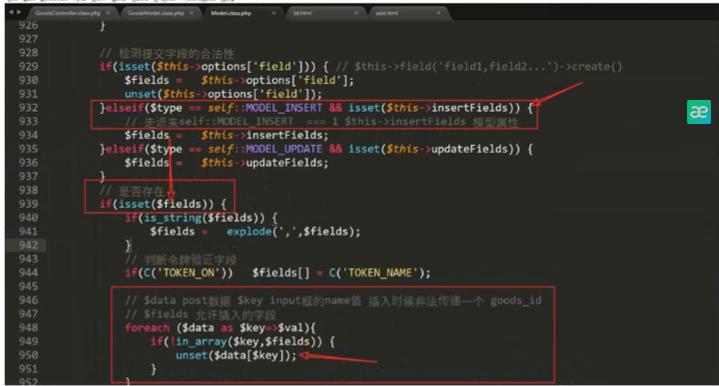Click the next tab arrow
This screenshot has width=719, height=386.
point(19,12)
